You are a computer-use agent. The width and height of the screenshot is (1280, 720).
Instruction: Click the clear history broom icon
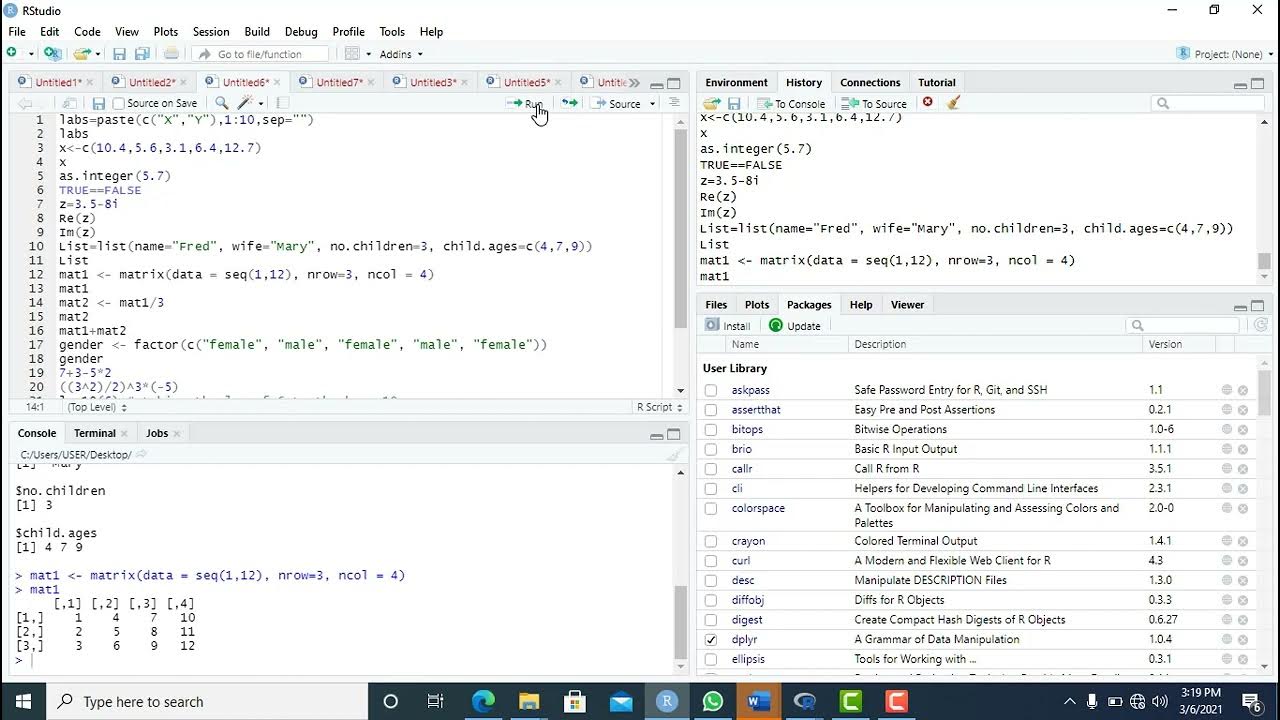coord(953,102)
